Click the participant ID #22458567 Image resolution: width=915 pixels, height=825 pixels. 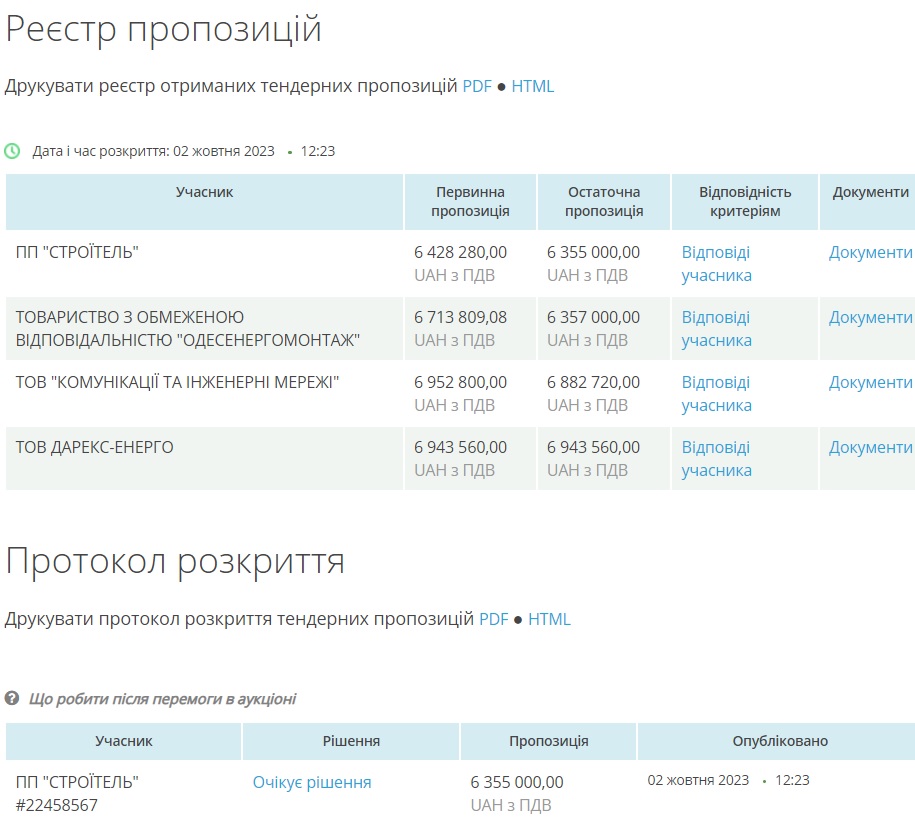click(57, 805)
